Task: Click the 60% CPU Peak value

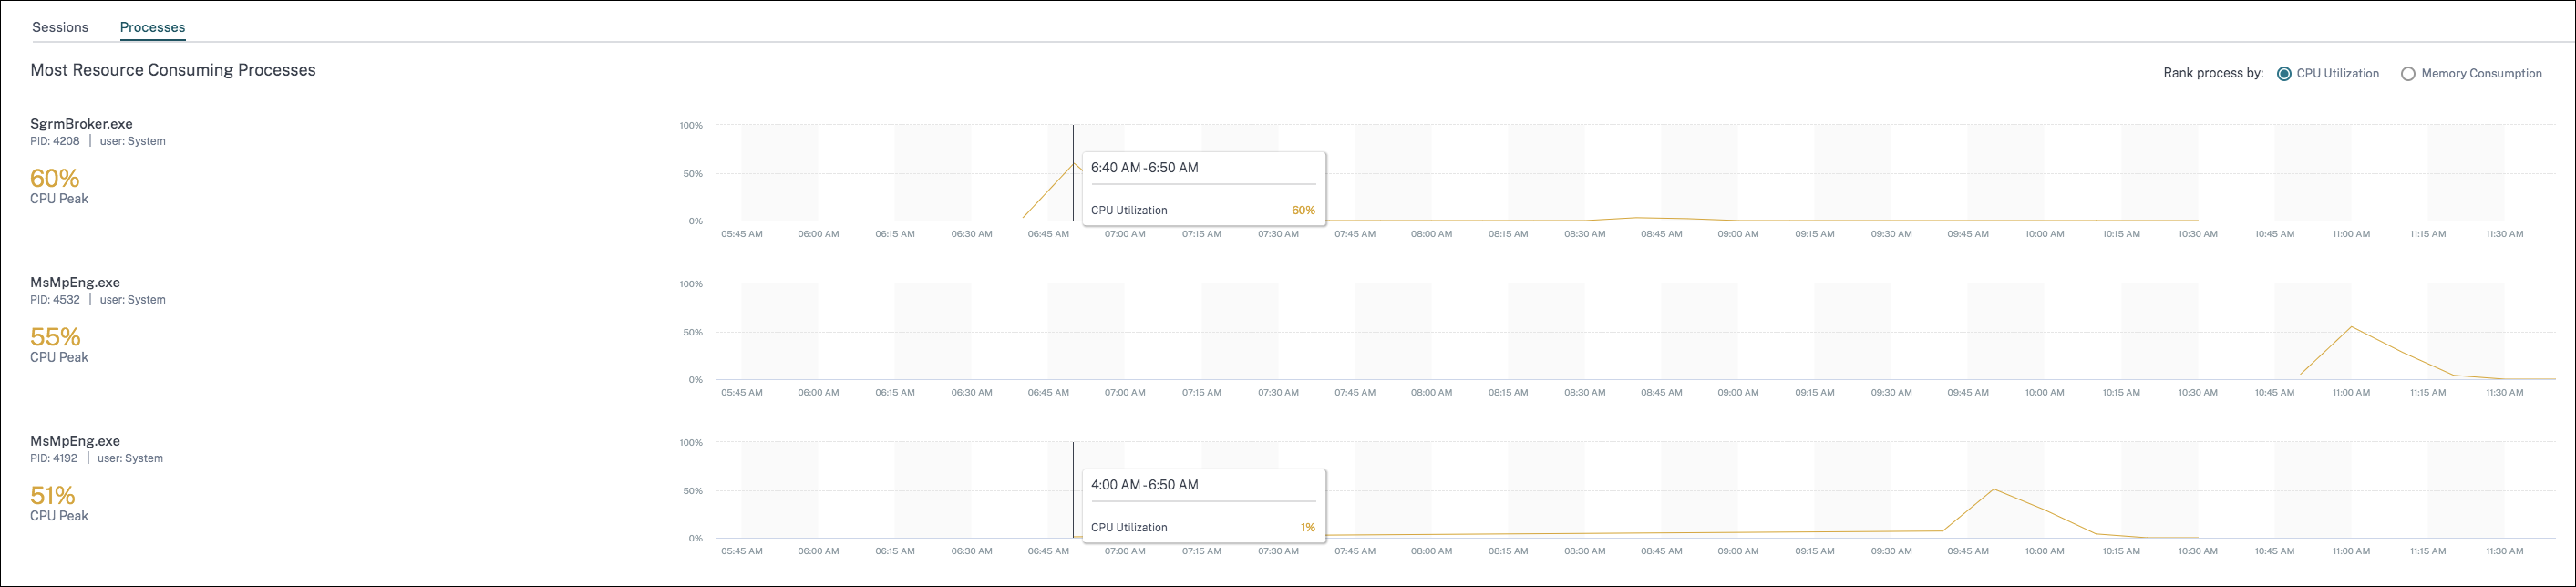Action: click(55, 178)
